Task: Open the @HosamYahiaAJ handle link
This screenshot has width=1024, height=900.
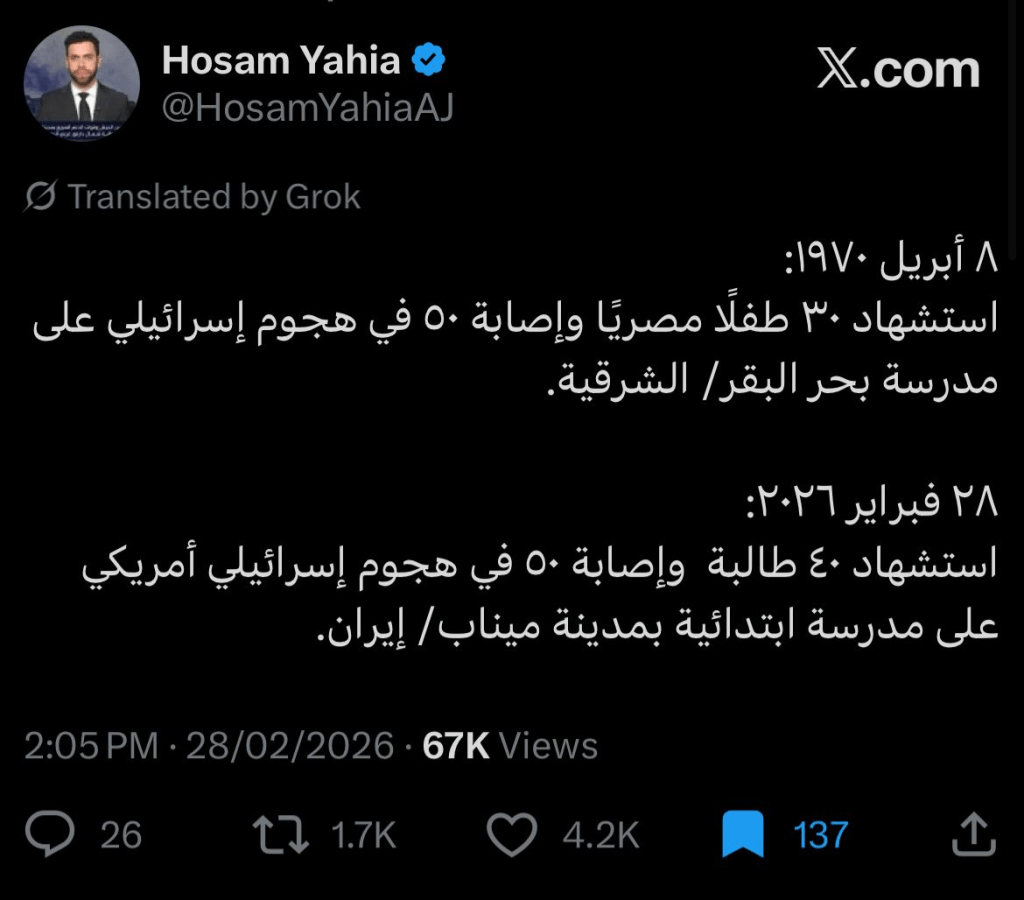Action: pyautogui.click(x=307, y=108)
